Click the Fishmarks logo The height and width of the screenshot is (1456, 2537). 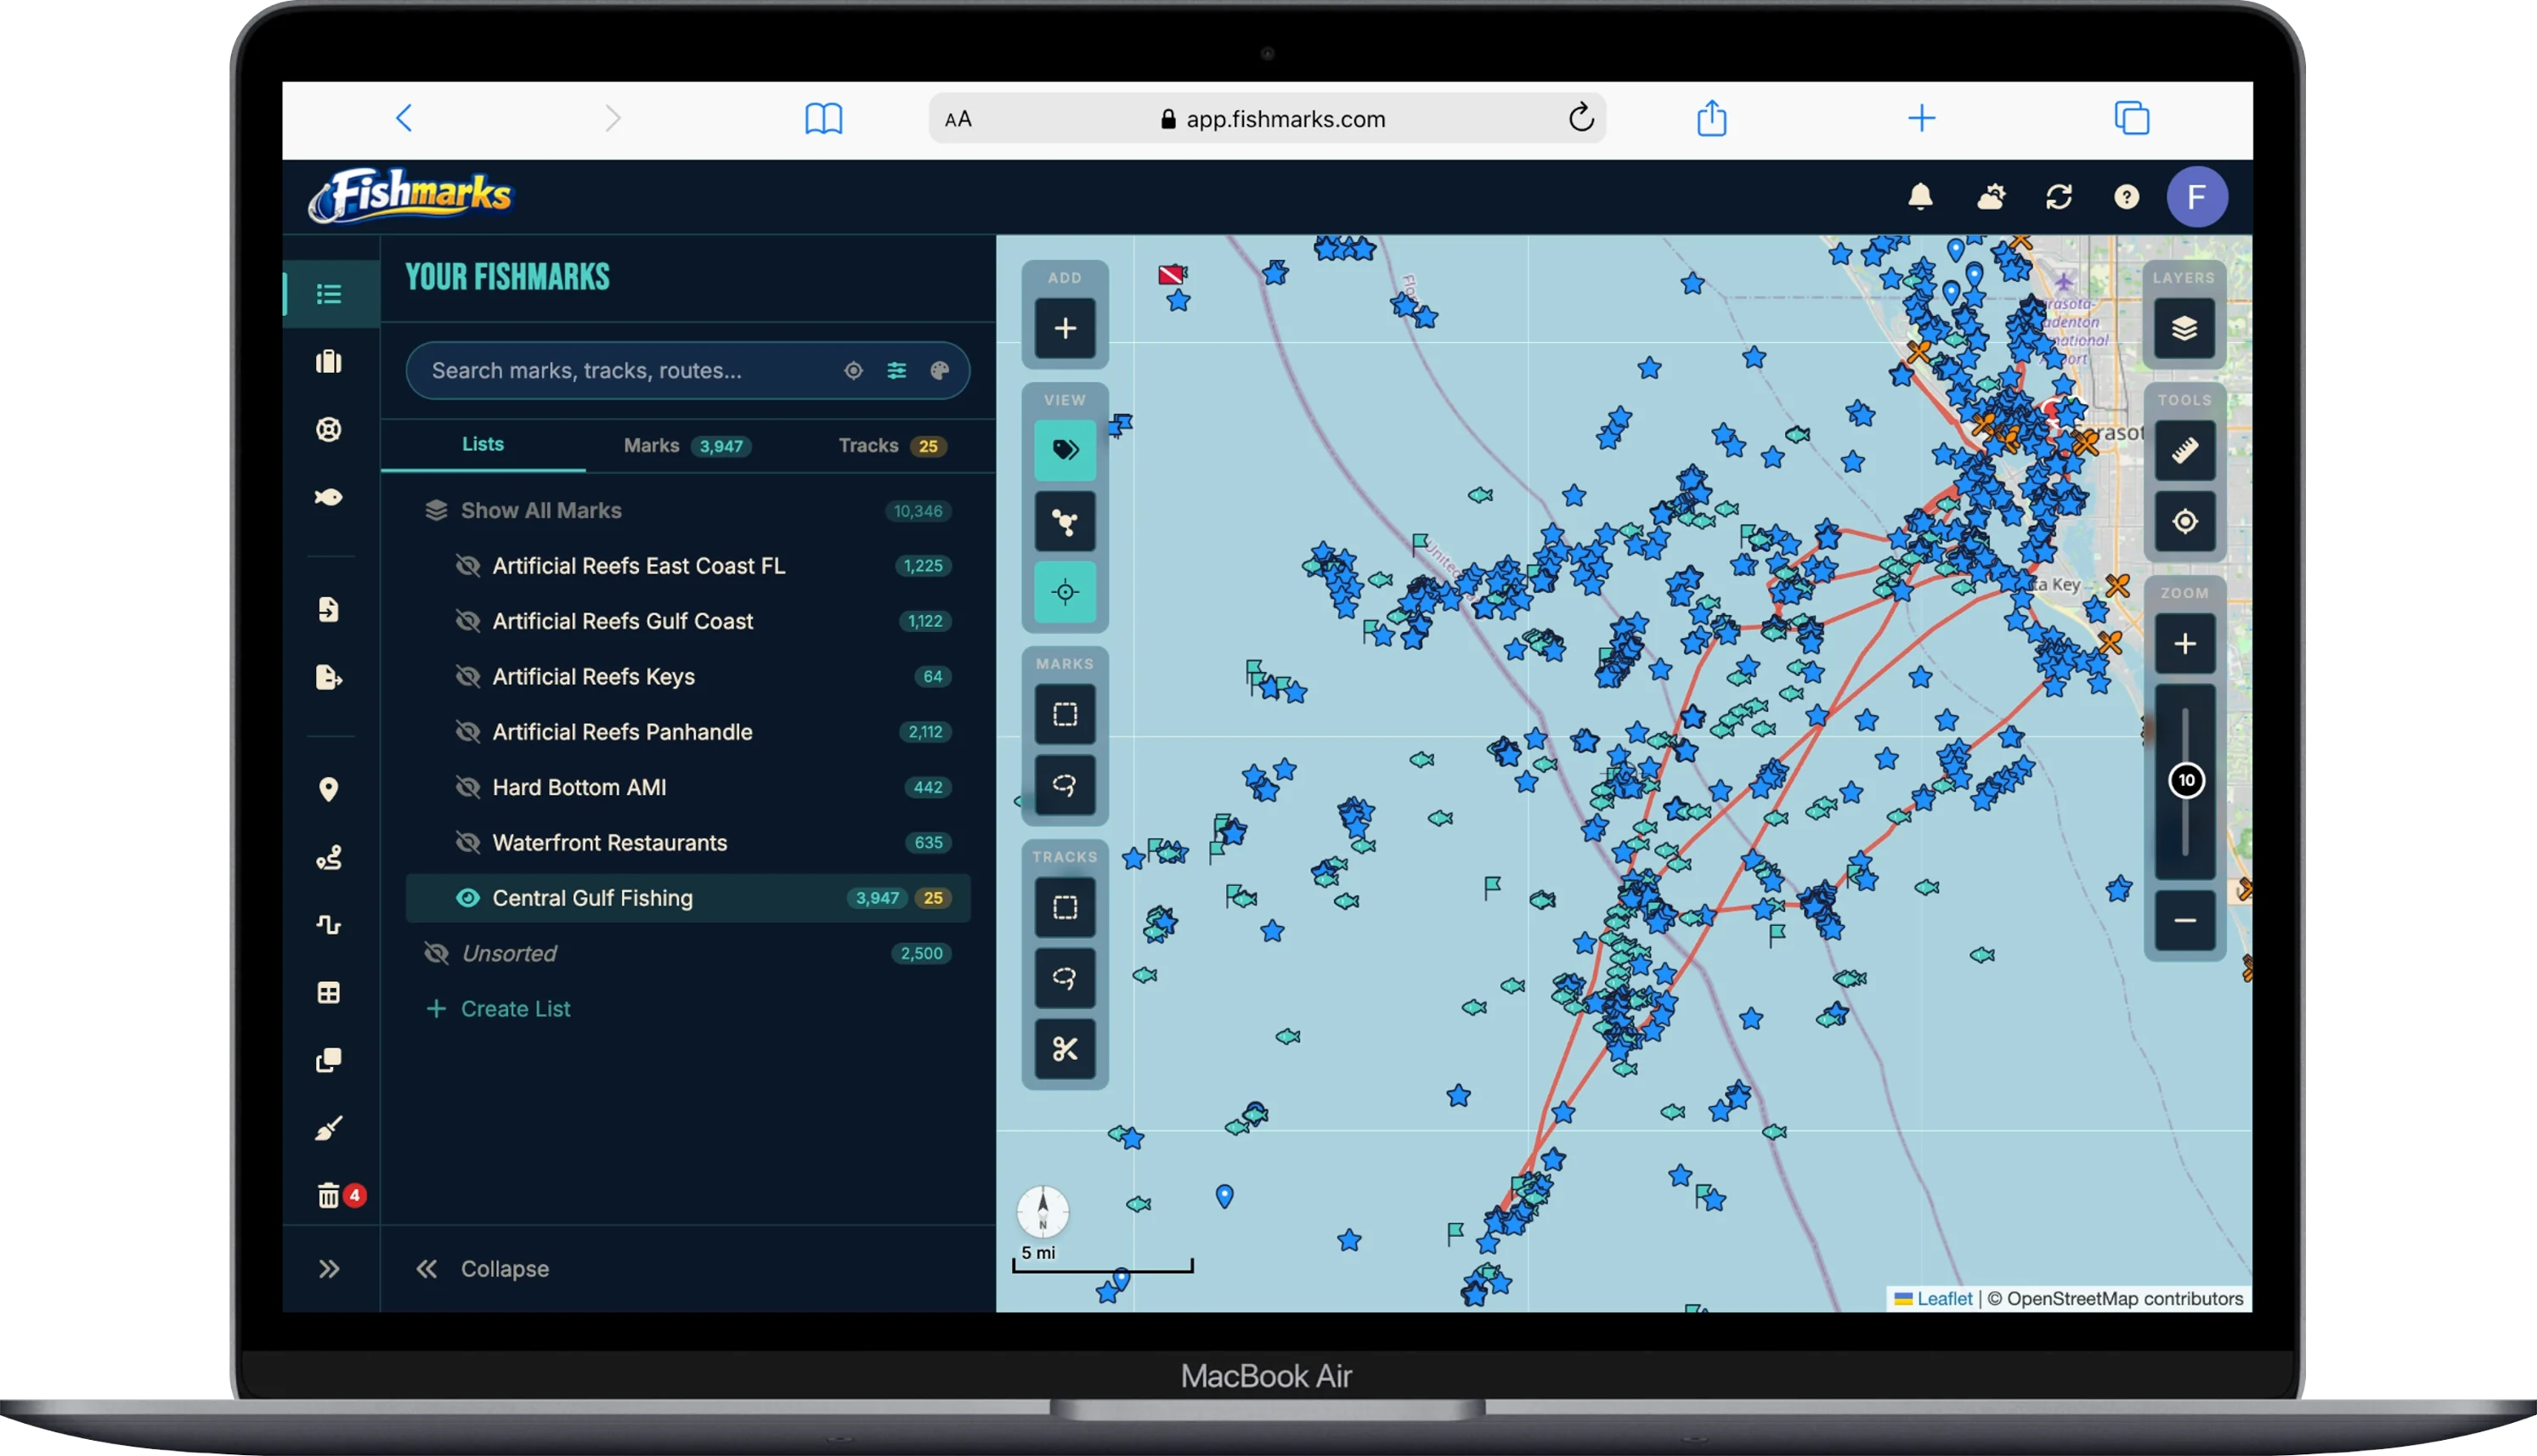tap(410, 195)
